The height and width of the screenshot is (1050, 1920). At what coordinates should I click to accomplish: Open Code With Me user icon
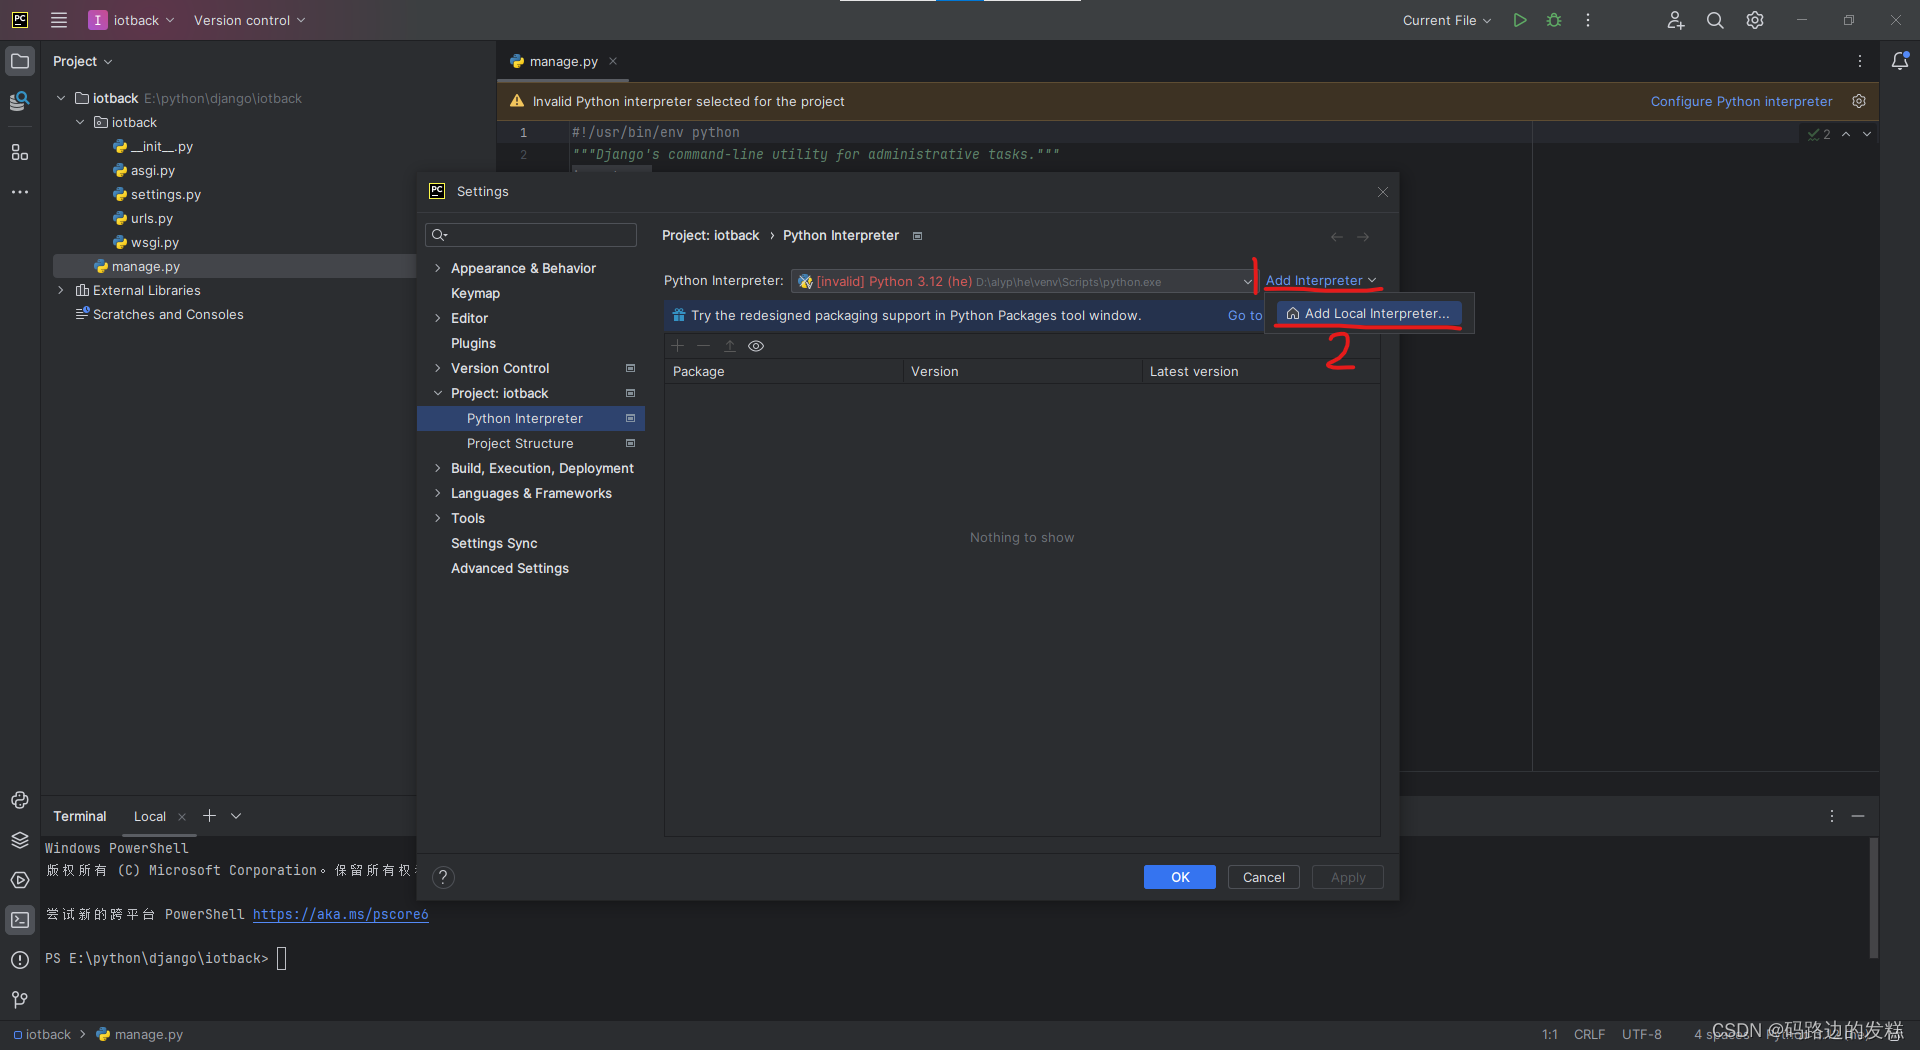tap(1675, 20)
